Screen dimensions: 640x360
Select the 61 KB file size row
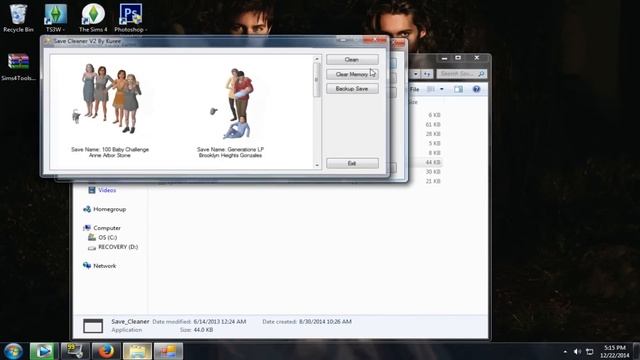click(433, 124)
